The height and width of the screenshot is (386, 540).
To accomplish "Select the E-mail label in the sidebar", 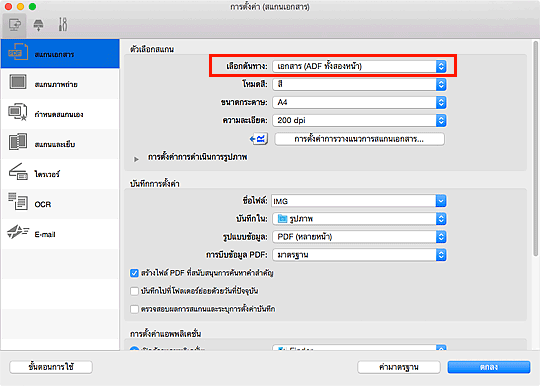I will [45, 234].
